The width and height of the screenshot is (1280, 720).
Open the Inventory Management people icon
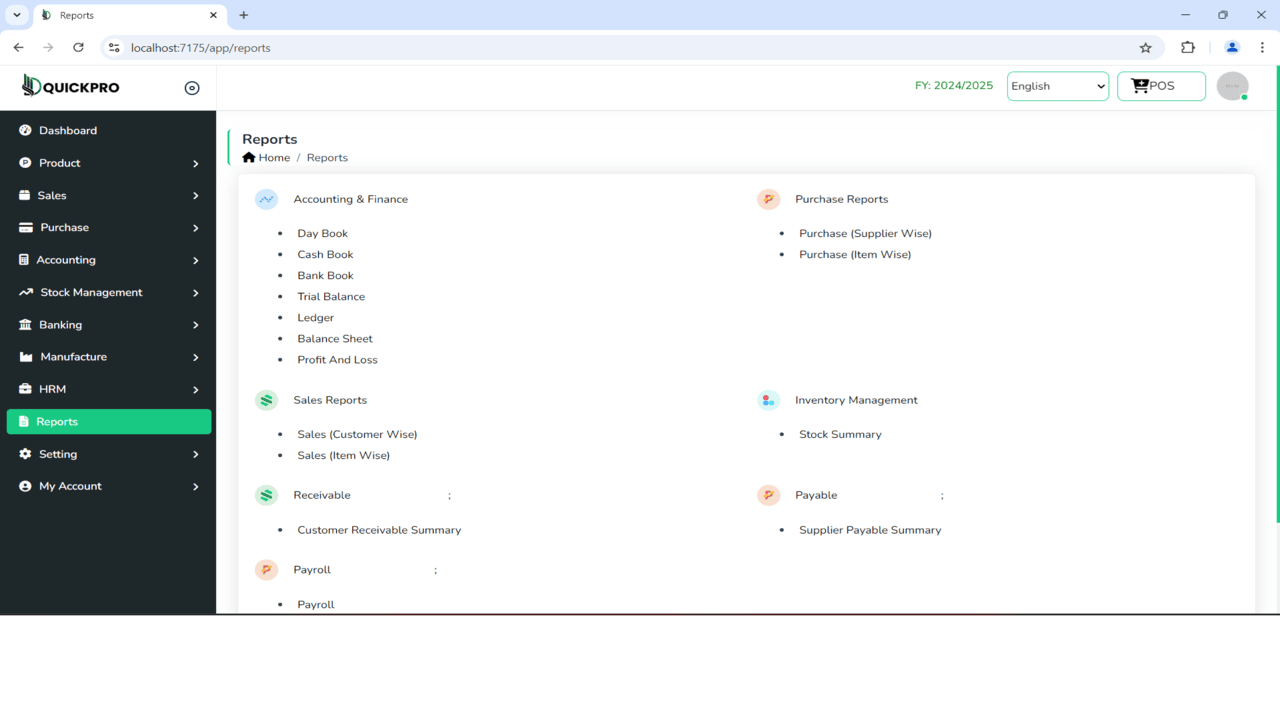768,399
